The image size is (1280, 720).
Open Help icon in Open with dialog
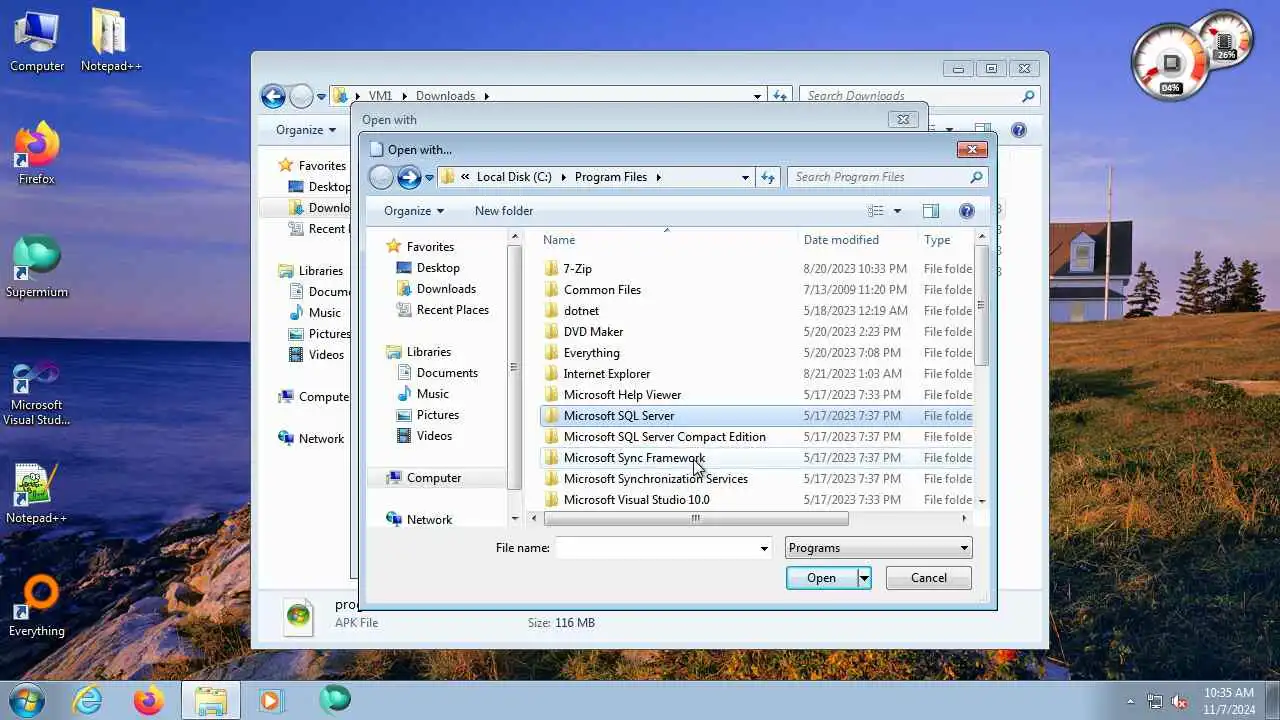point(967,211)
